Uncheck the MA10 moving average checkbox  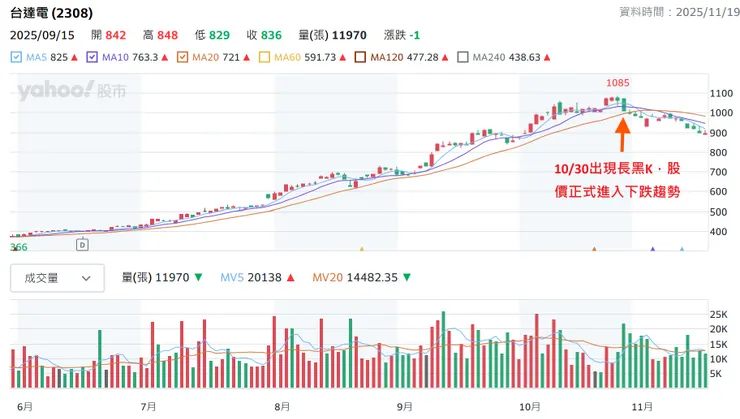click(x=92, y=57)
